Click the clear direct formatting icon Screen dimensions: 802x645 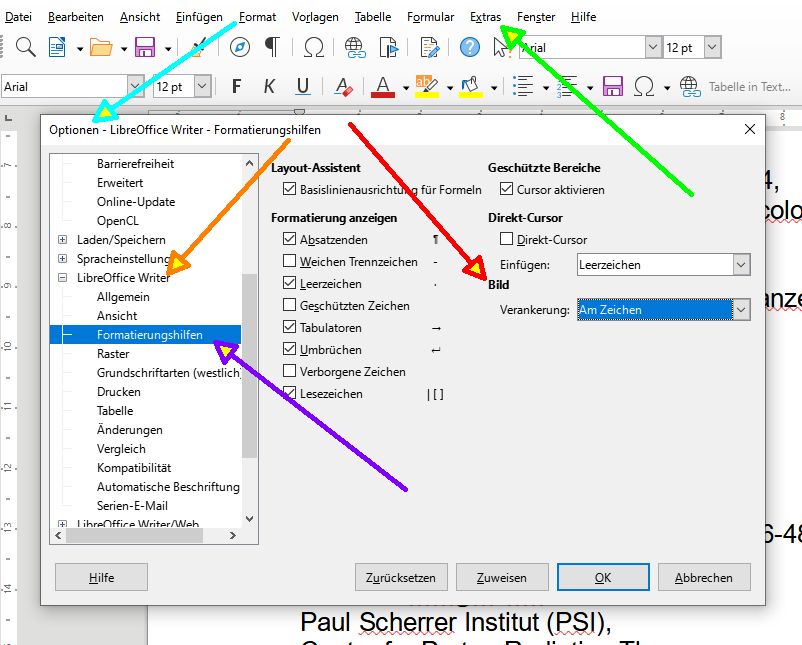point(344,86)
